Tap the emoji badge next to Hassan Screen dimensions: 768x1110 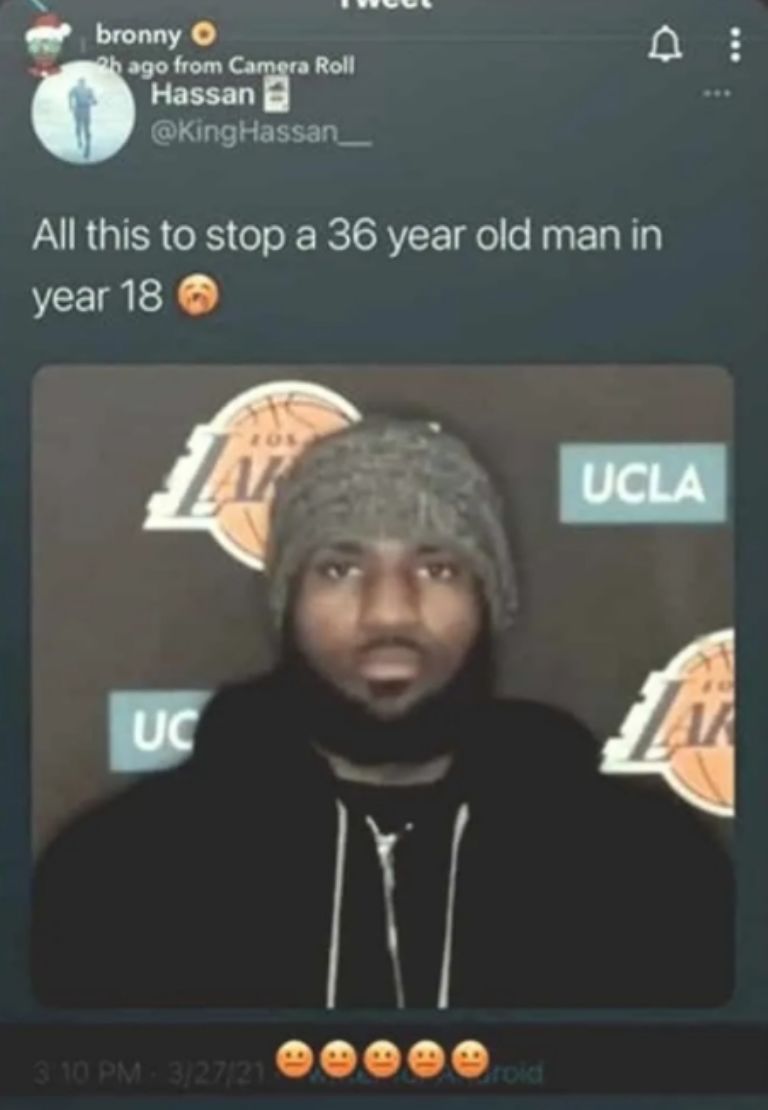276,95
